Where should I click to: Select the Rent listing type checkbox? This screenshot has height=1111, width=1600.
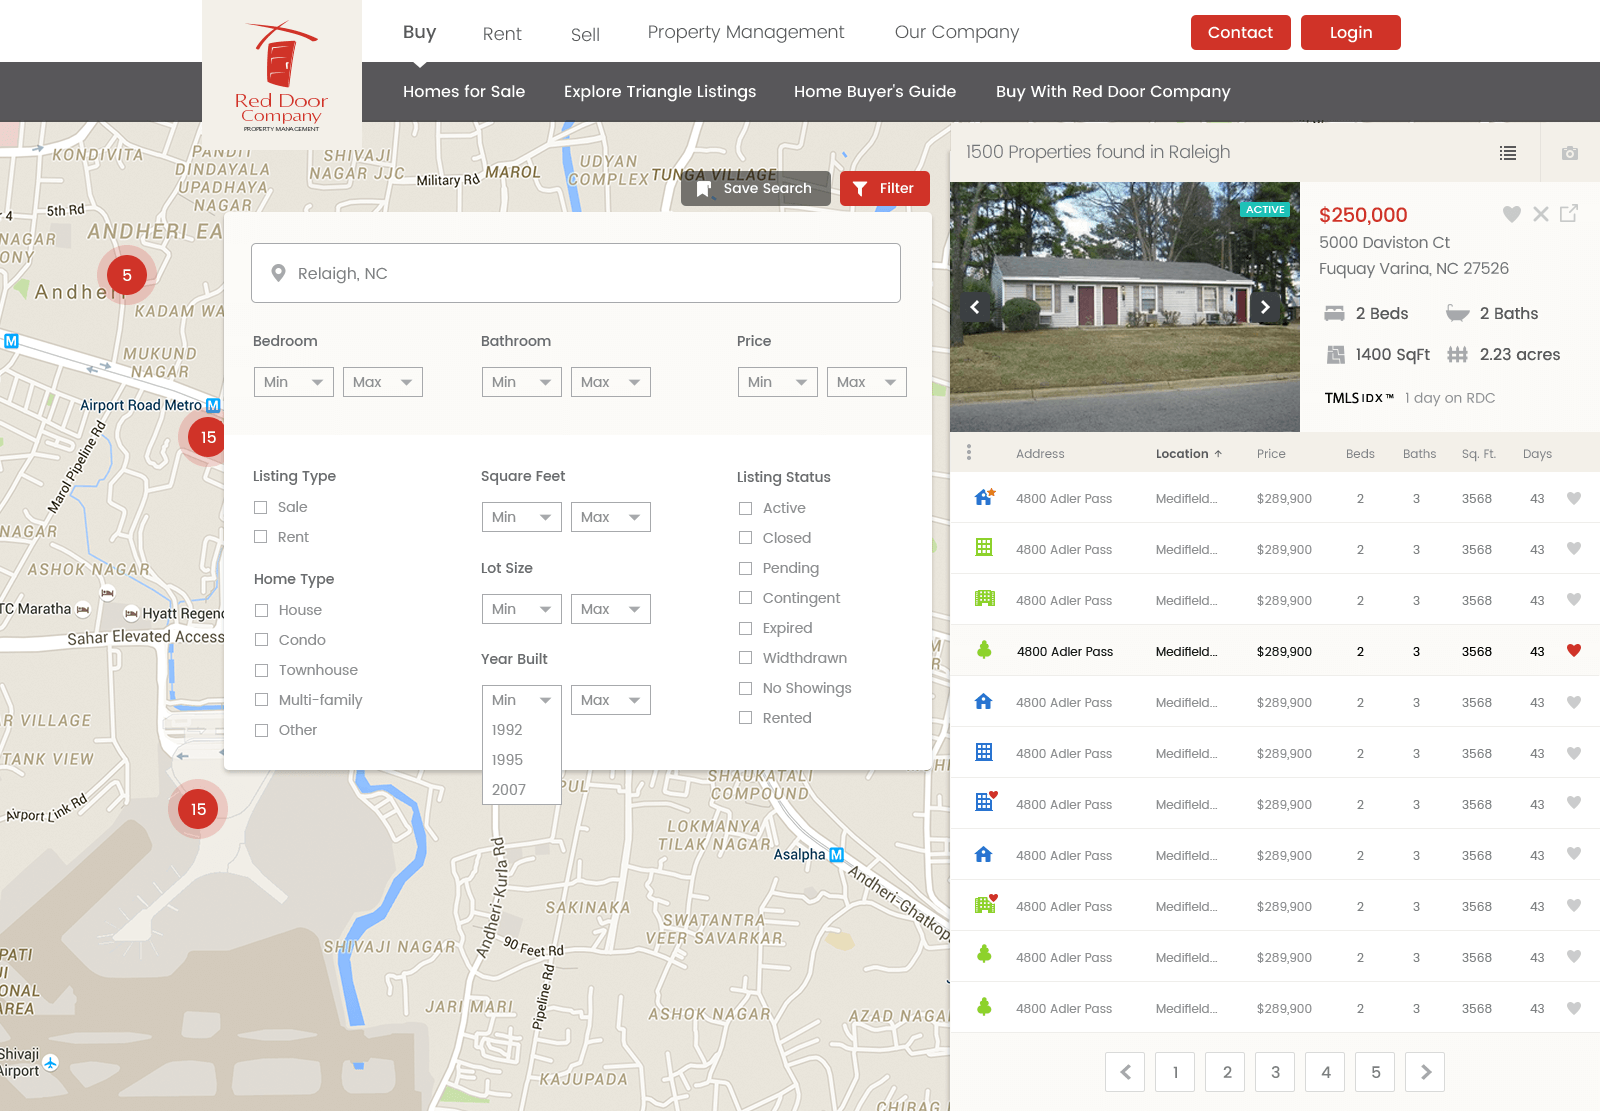click(261, 537)
